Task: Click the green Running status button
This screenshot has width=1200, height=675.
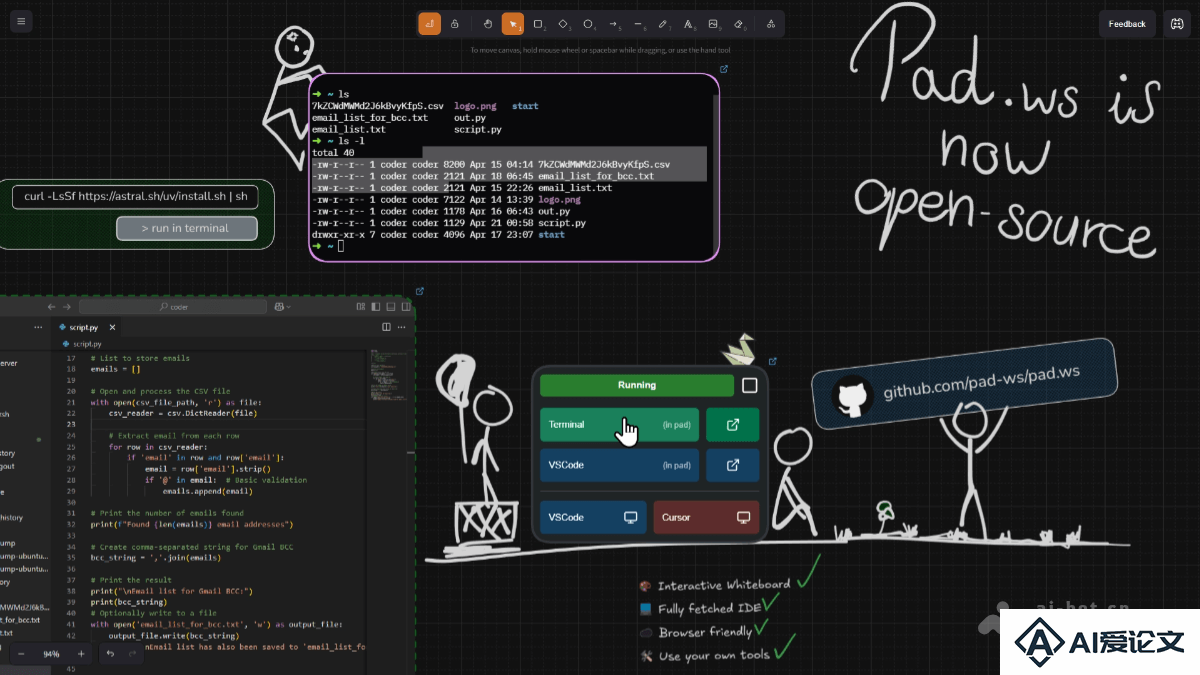Action: pos(637,385)
